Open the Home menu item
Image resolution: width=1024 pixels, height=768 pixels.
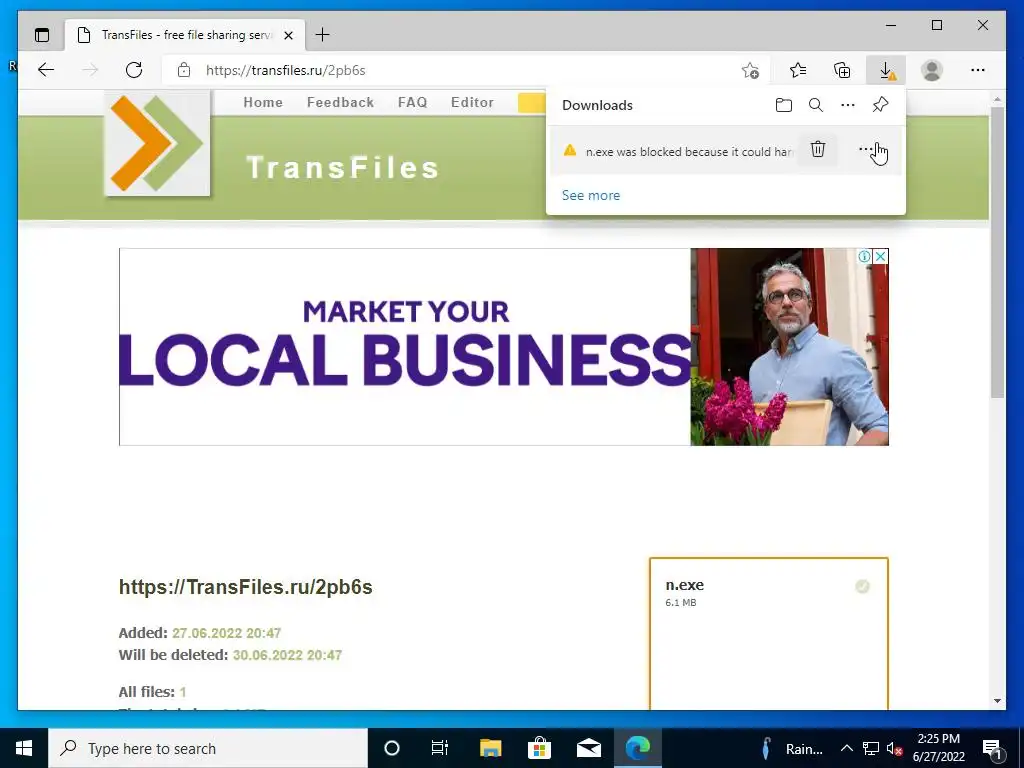point(263,103)
